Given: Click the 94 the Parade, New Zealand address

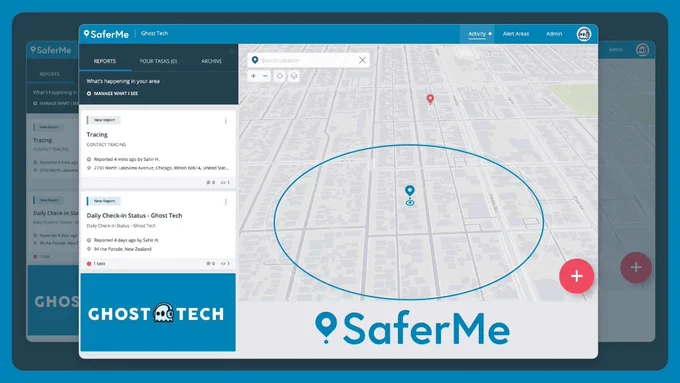Looking at the screenshot, I should [x=123, y=249].
